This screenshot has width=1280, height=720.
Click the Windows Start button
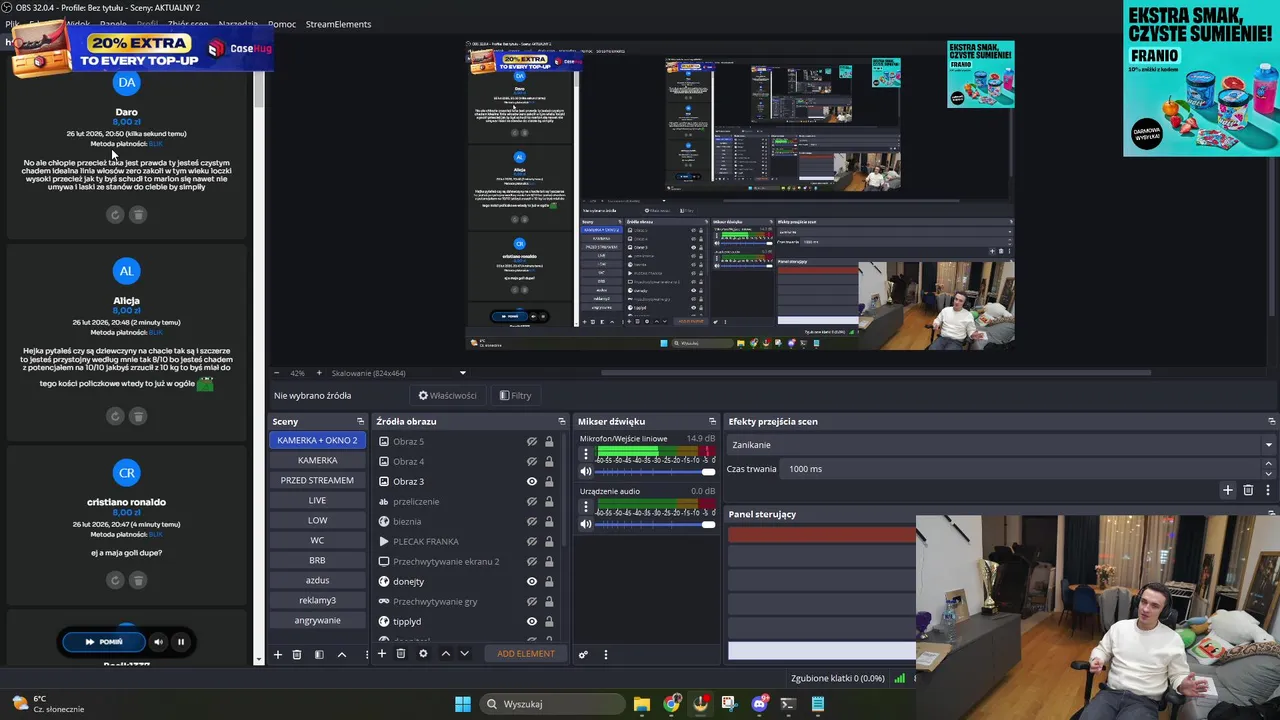pyautogui.click(x=463, y=704)
